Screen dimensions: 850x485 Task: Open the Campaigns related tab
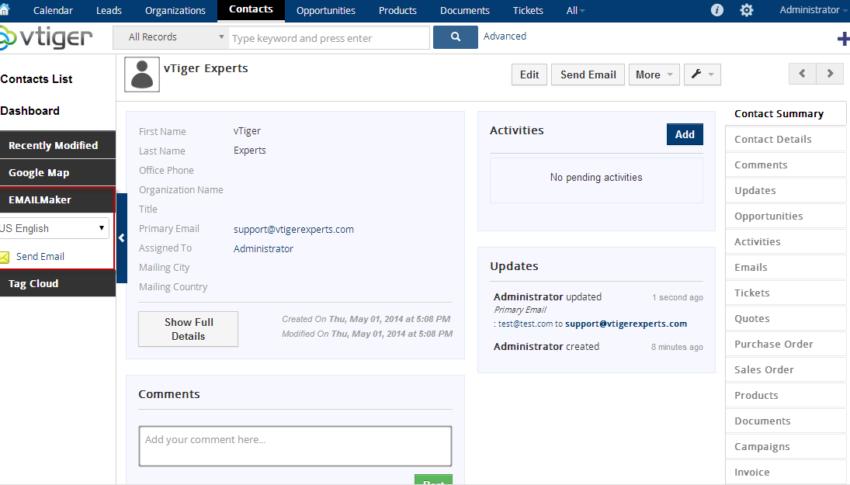(x=785, y=447)
